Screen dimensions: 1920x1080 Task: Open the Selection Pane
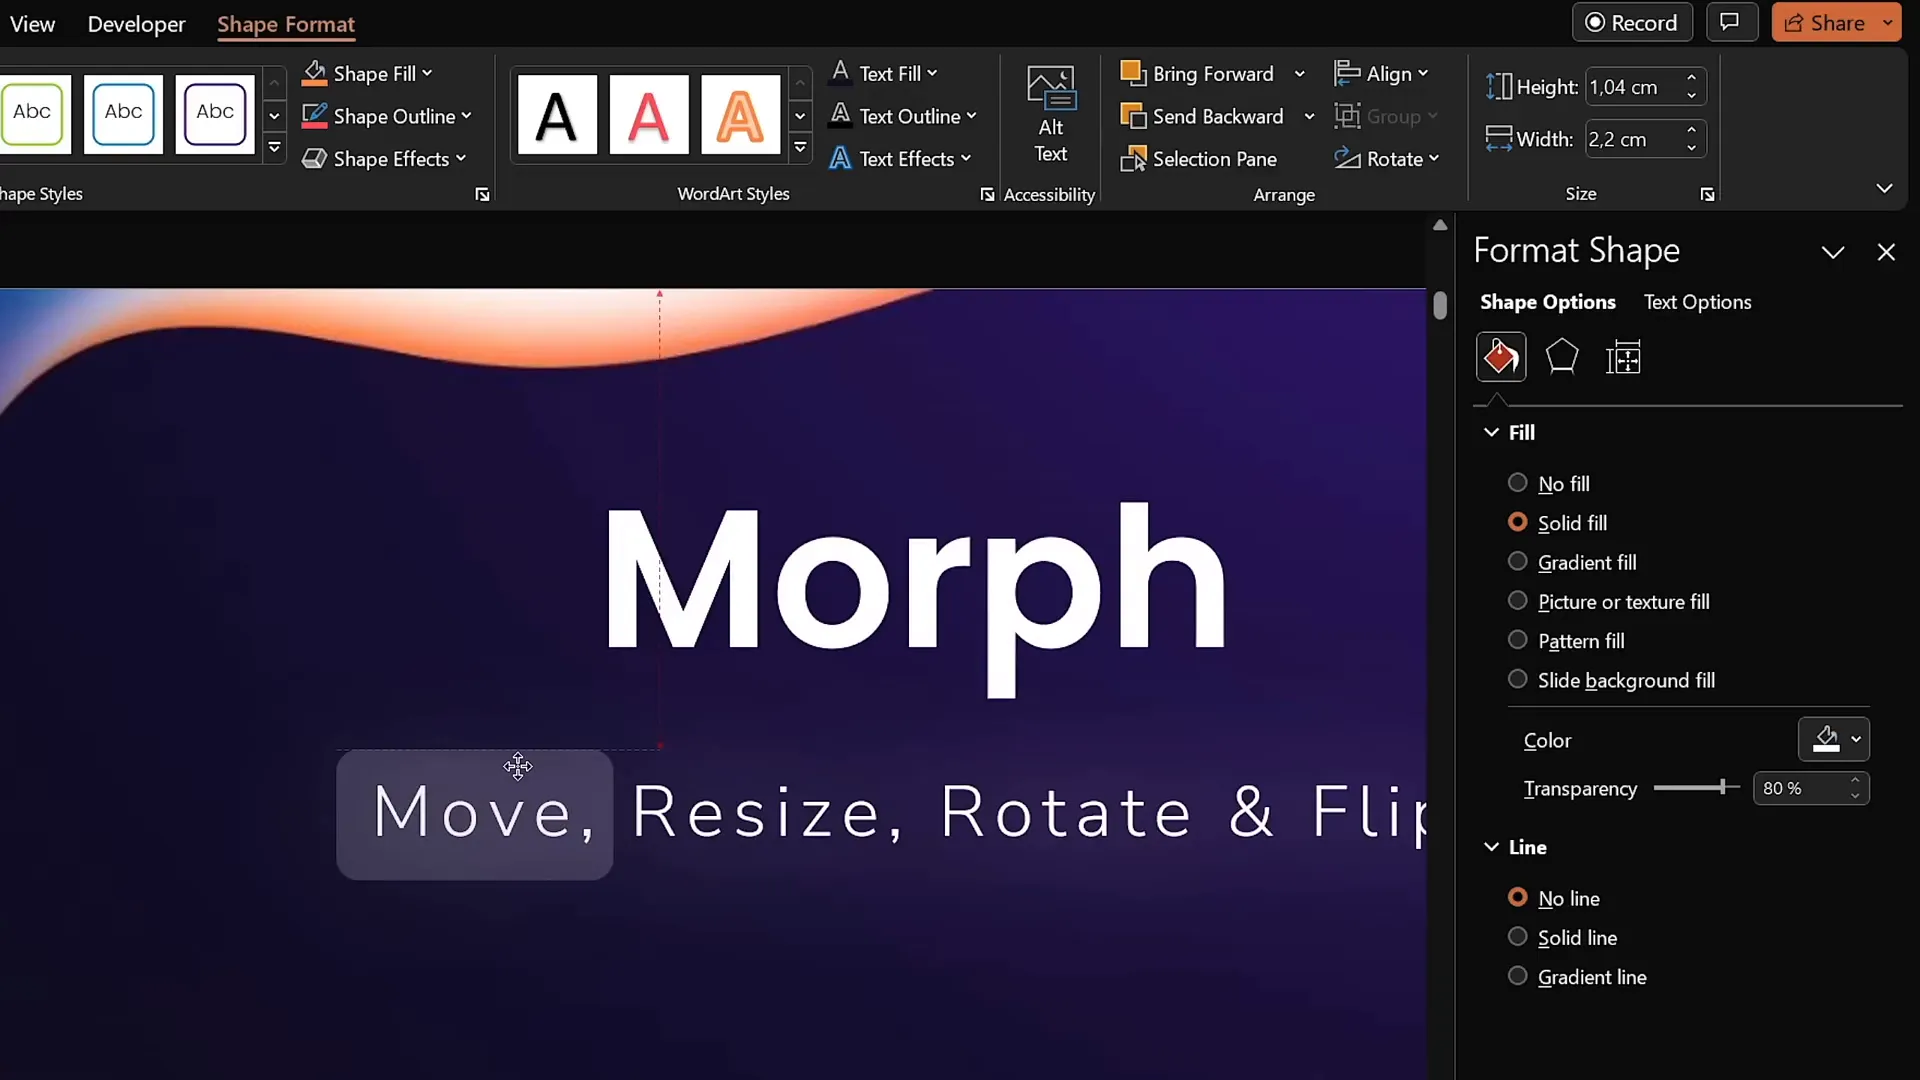[x=1198, y=159]
